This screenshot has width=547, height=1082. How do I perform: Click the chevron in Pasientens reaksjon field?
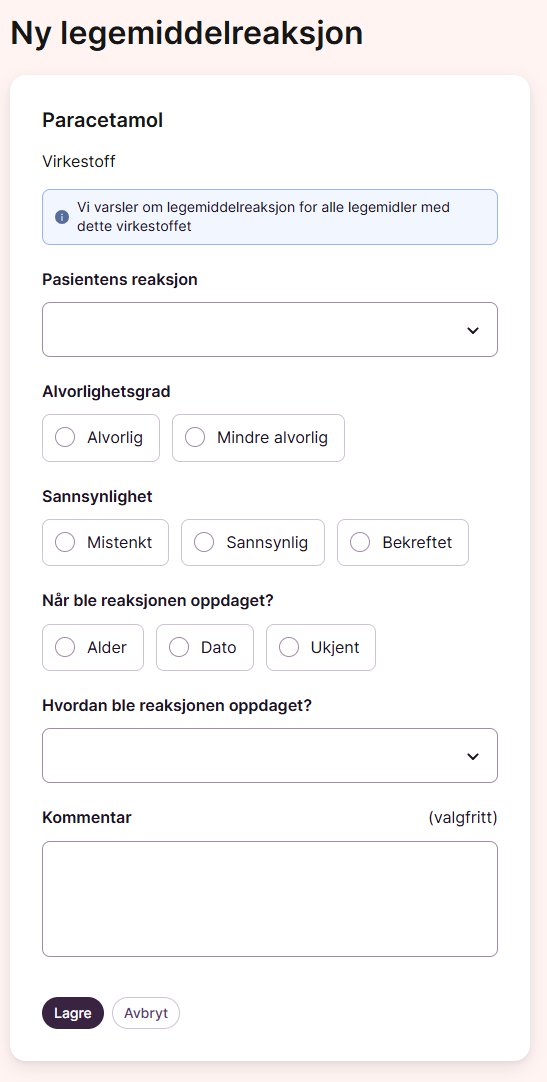pyautogui.click(x=473, y=330)
